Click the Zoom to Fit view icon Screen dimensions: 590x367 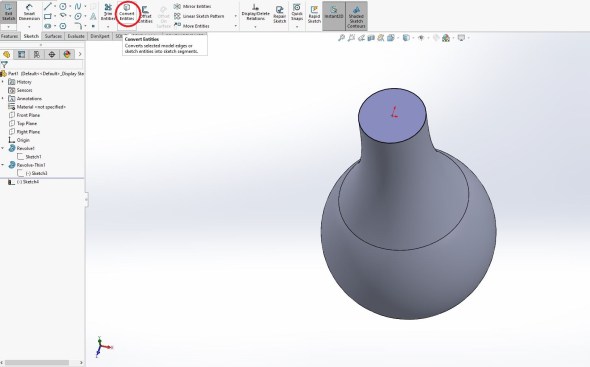coord(341,38)
